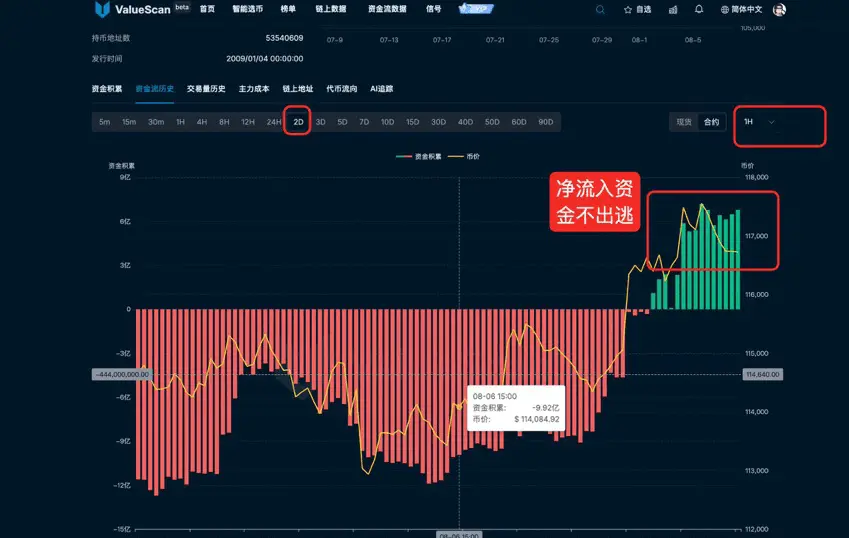Toggle 币价 legend series
This screenshot has width=849, height=538.
pos(464,156)
